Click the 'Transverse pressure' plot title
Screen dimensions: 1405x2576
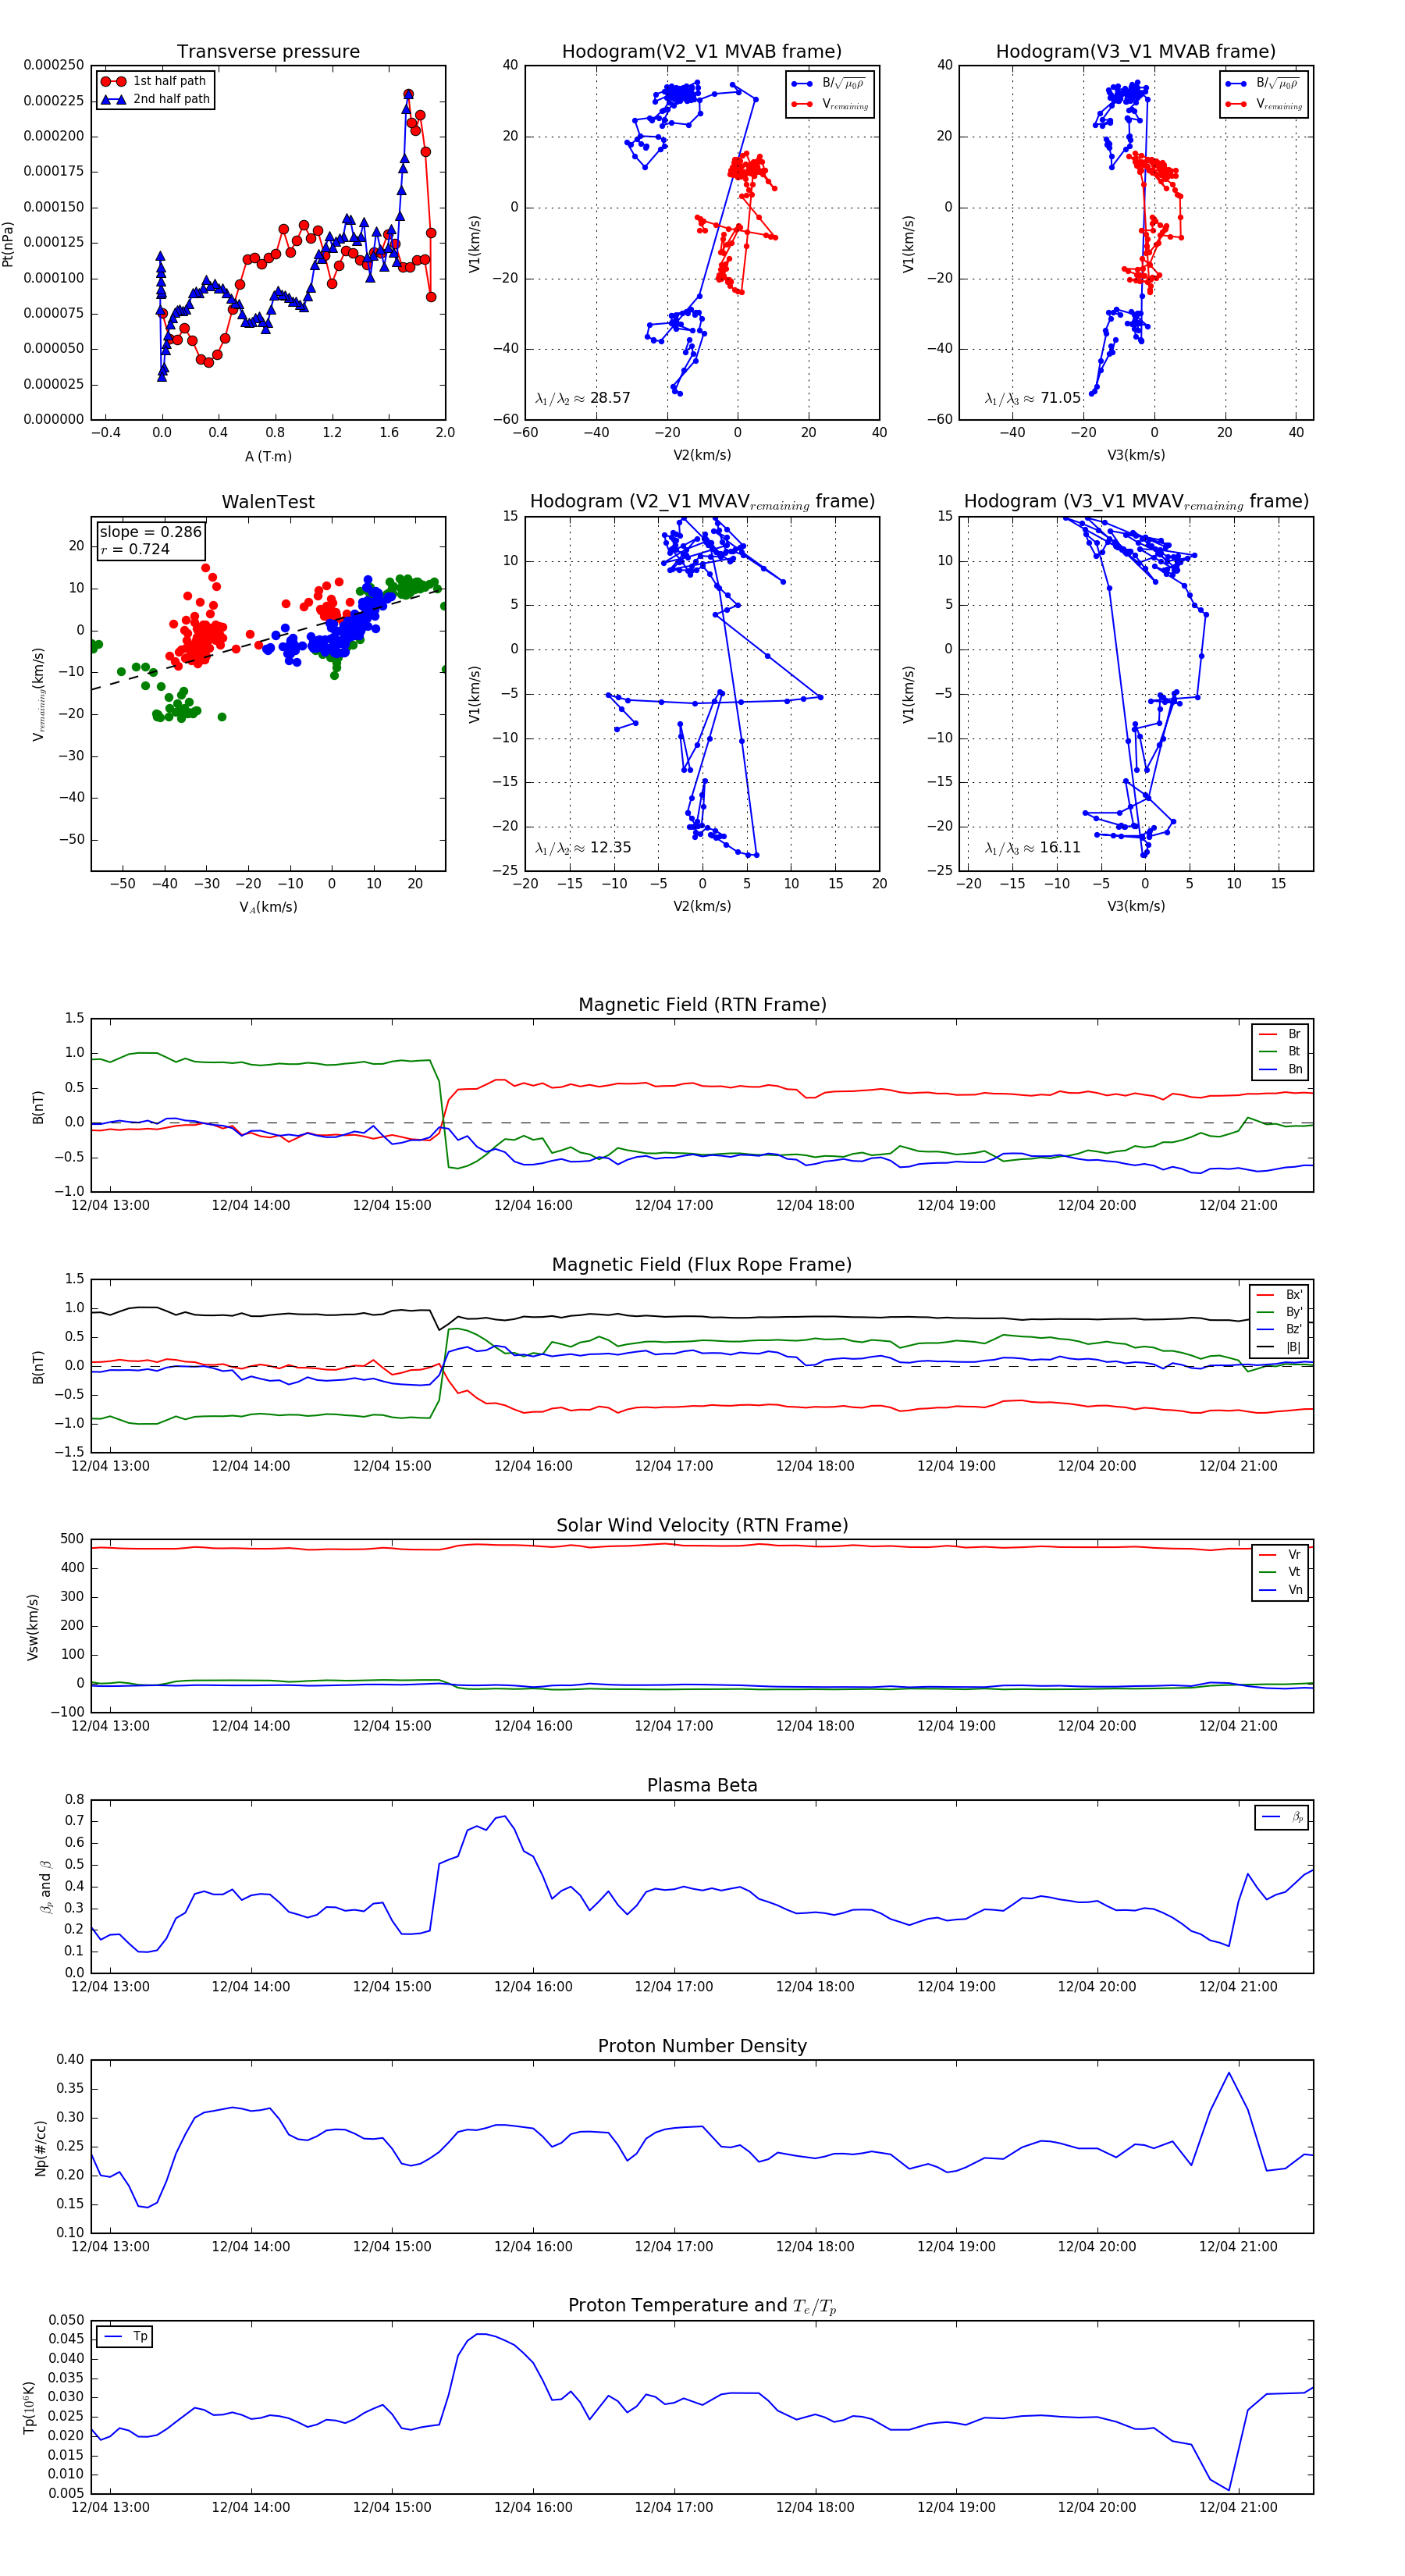click(268, 52)
